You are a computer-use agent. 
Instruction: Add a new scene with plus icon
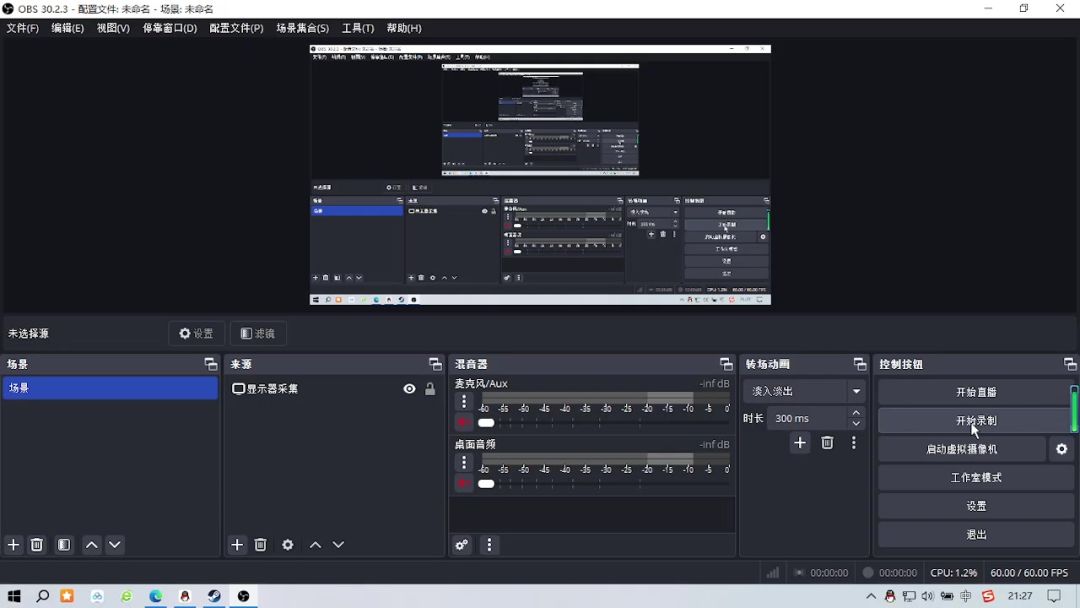pyautogui.click(x=14, y=545)
